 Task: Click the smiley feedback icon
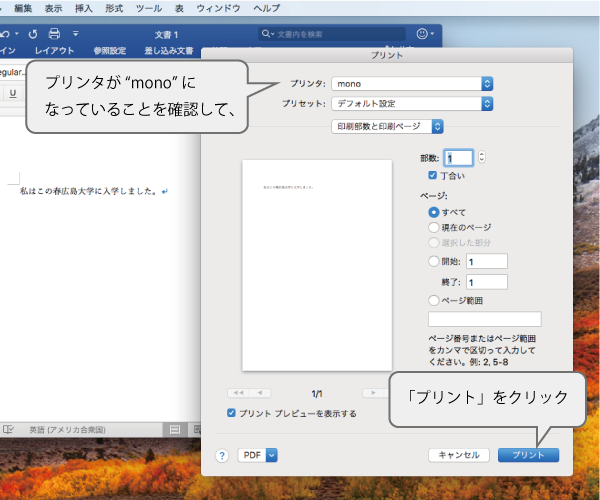(x=422, y=34)
